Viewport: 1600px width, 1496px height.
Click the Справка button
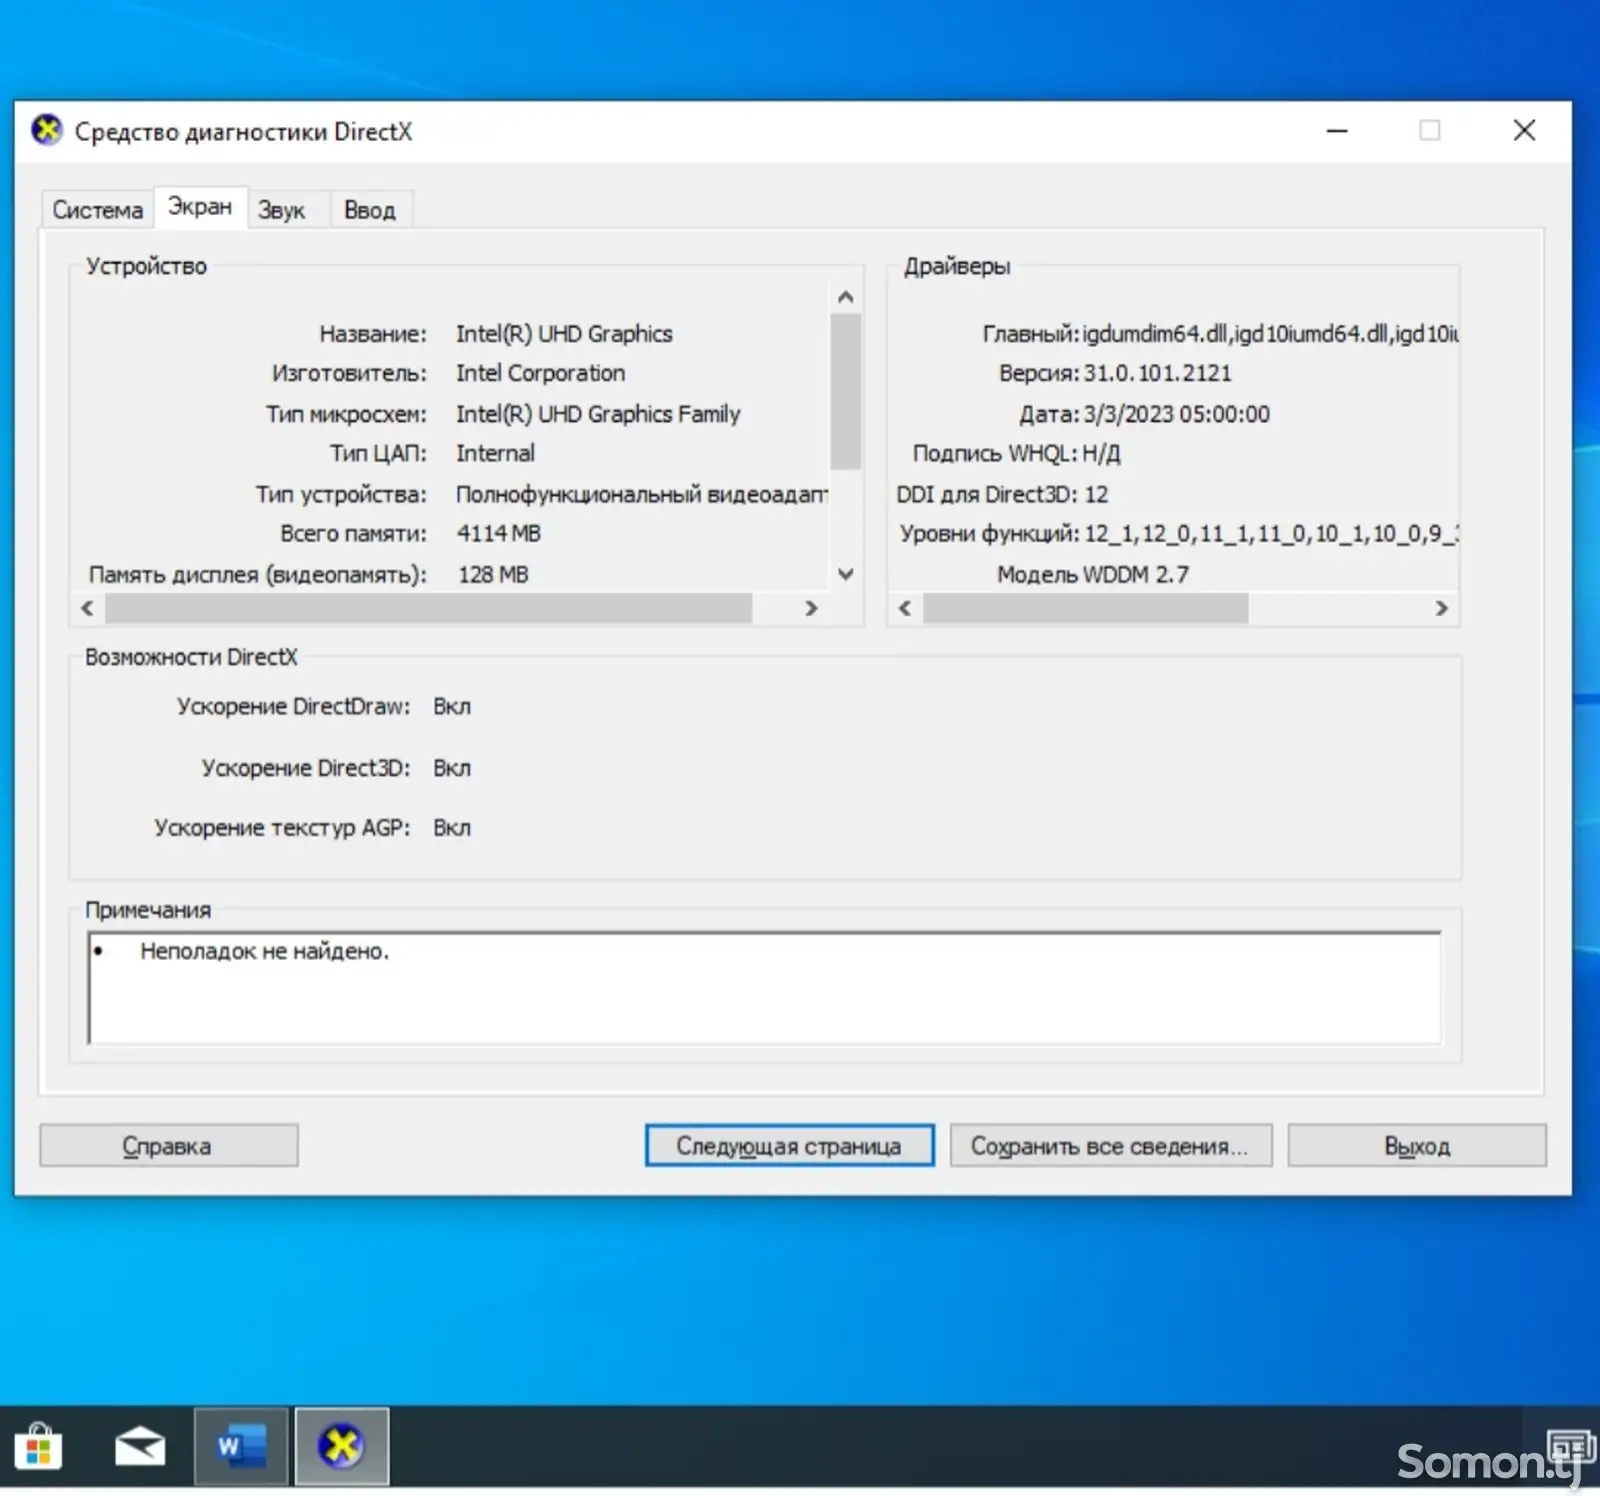[x=168, y=1146]
